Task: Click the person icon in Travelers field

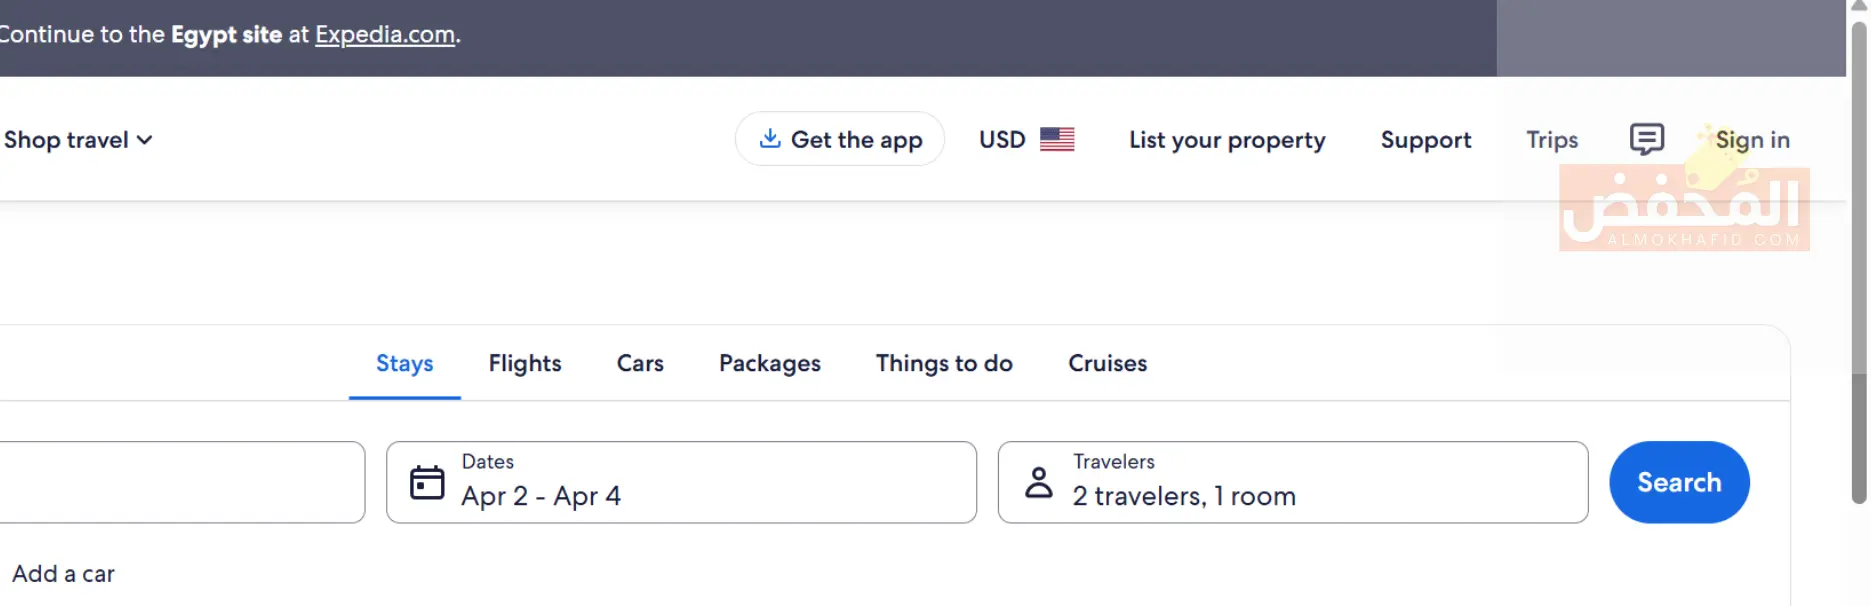Action: (x=1039, y=482)
